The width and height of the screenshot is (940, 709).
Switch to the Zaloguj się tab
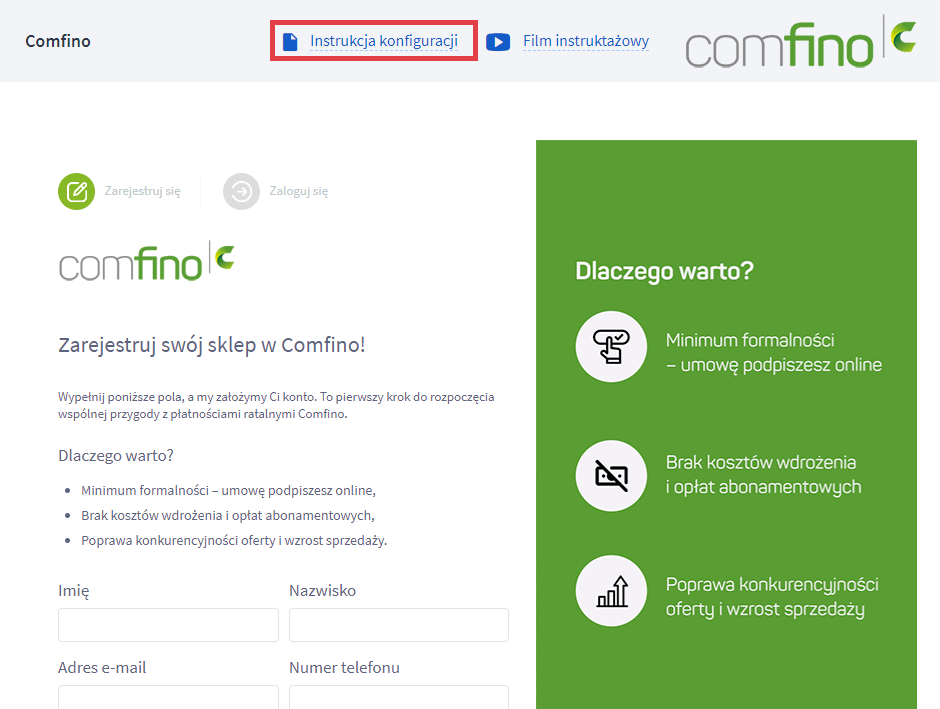298,191
